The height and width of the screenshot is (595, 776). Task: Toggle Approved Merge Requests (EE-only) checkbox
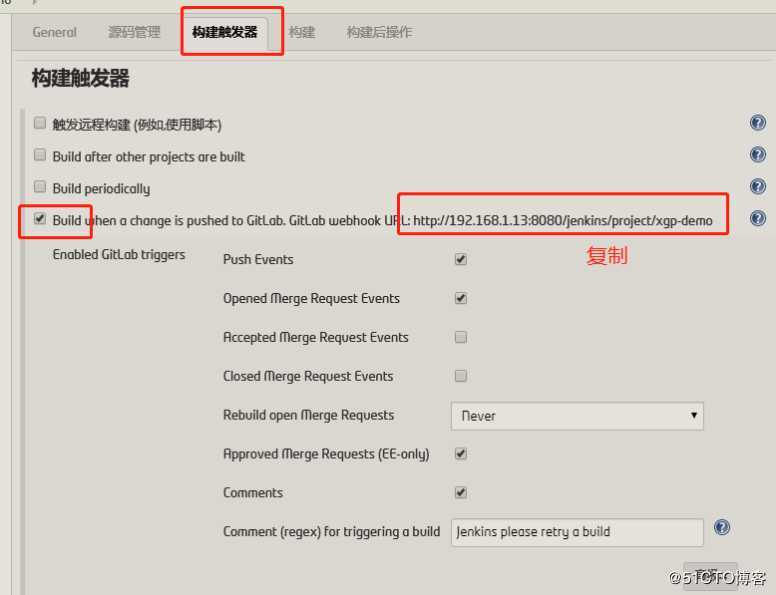[x=461, y=454]
